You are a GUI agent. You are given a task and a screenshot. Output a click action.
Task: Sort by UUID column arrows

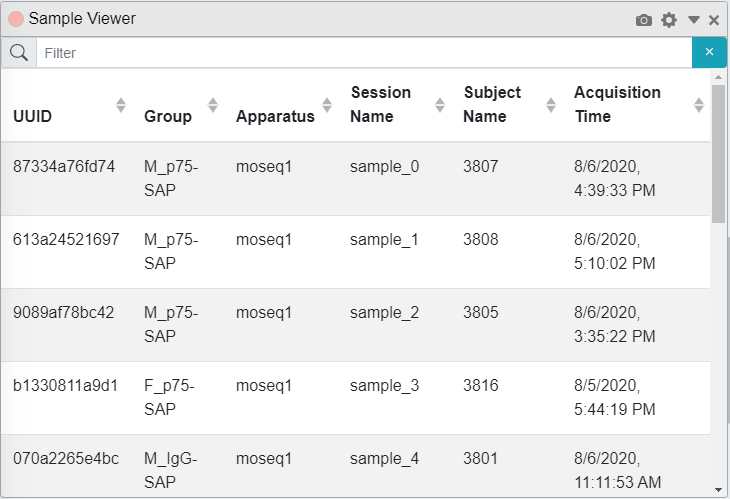[121, 105]
